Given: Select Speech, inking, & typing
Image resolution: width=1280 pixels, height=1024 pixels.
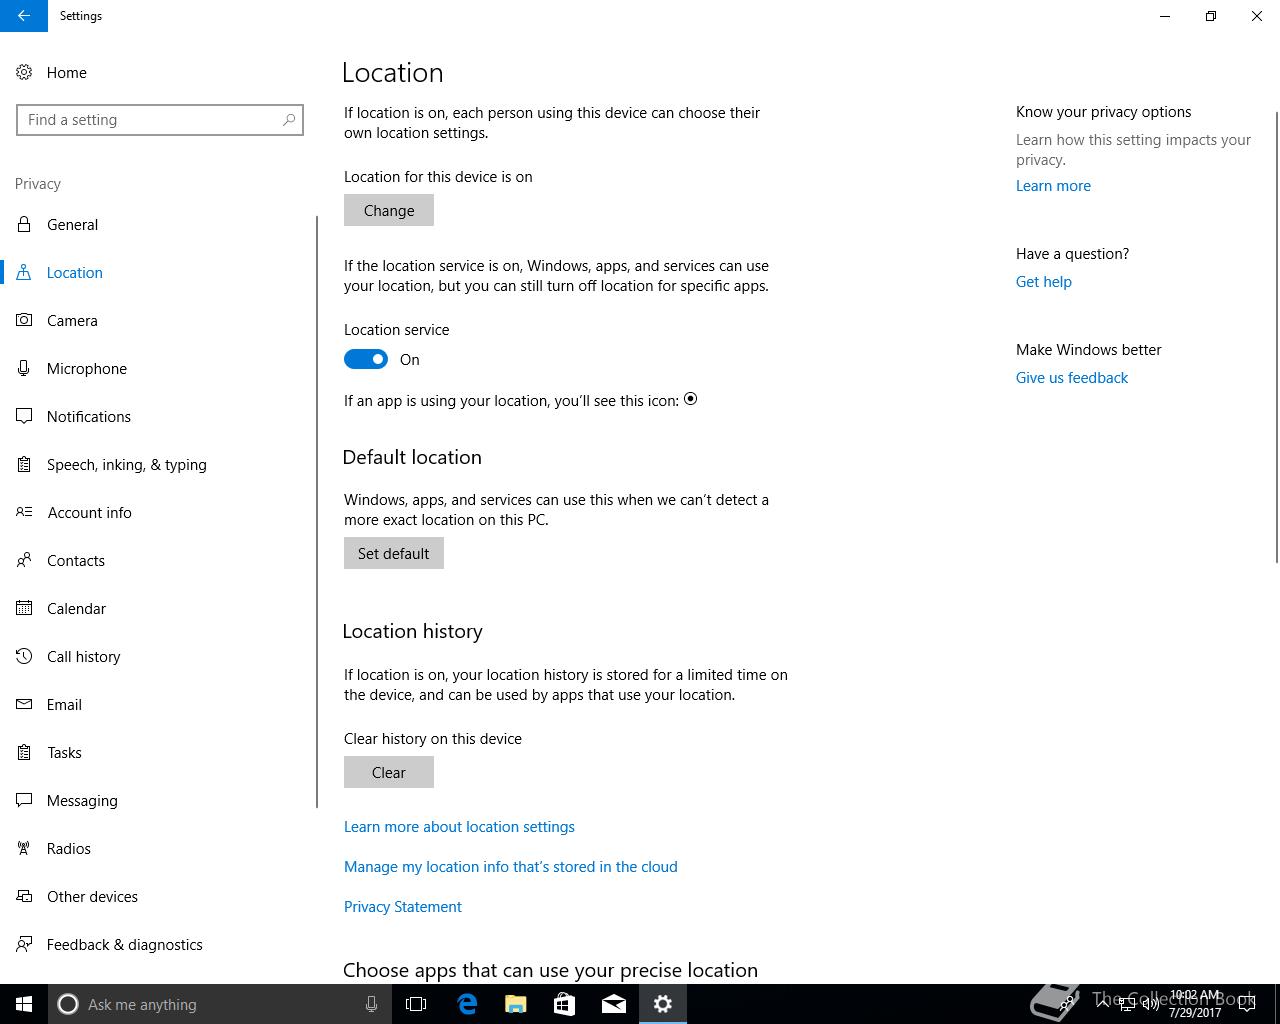Looking at the screenshot, I should click(x=160, y=464).
